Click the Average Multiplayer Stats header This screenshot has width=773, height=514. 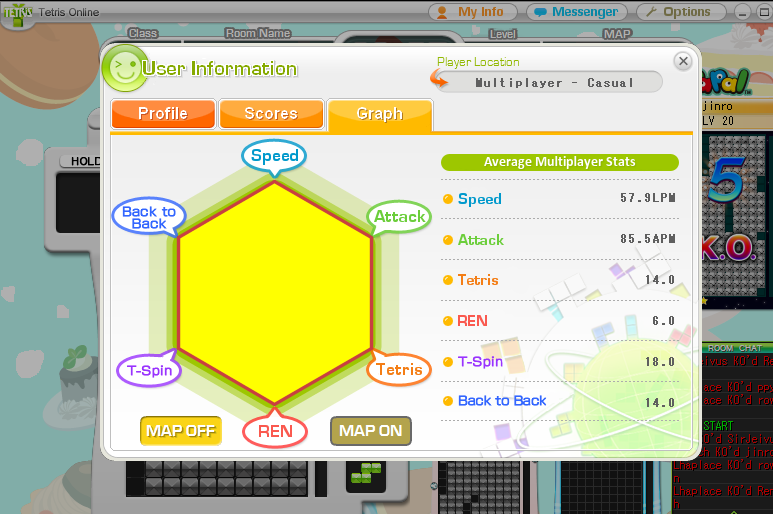560,162
